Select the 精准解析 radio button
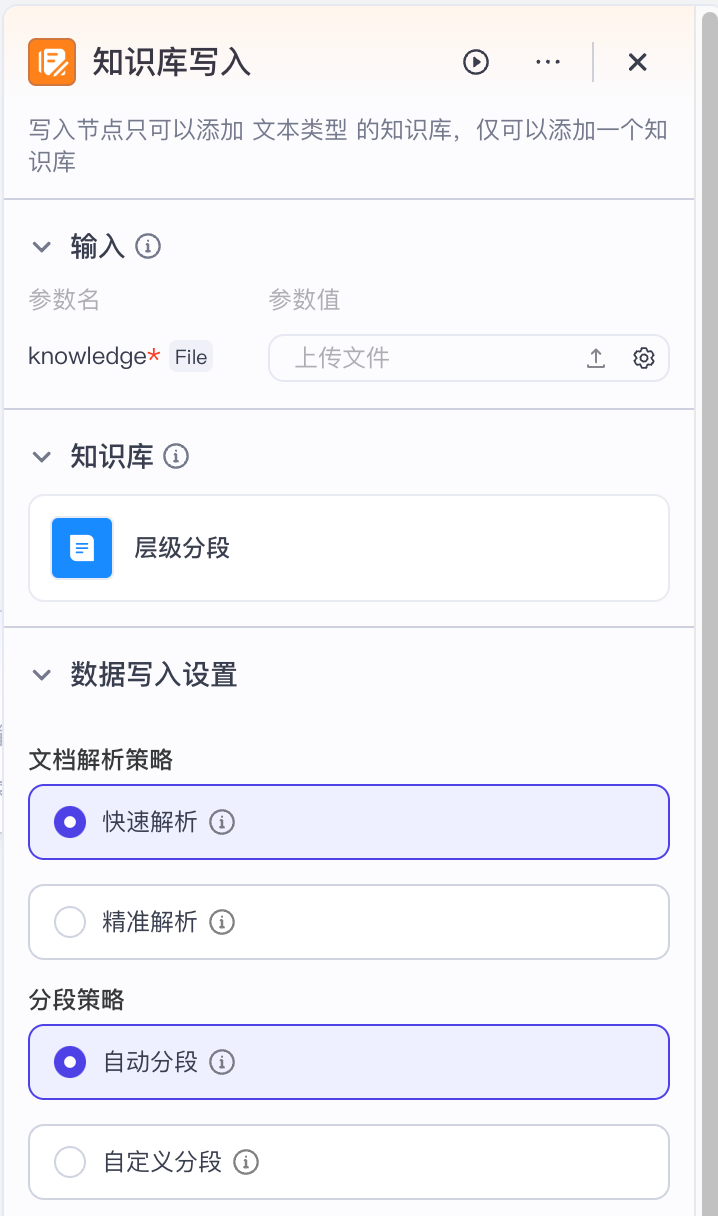This screenshot has height=1216, width=718. 70,922
